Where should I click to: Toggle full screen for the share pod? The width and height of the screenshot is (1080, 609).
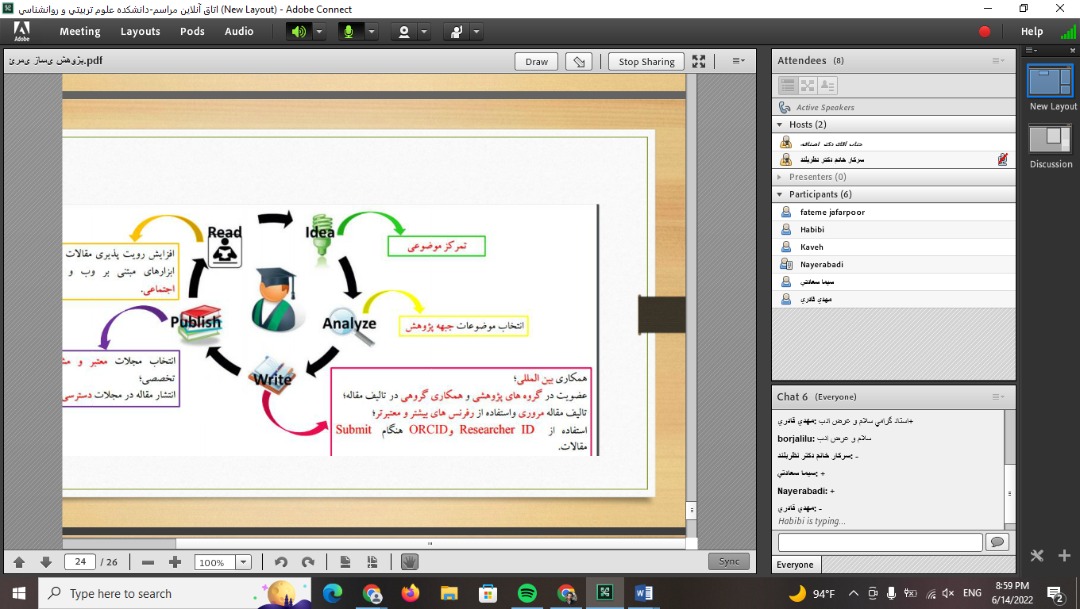click(699, 62)
